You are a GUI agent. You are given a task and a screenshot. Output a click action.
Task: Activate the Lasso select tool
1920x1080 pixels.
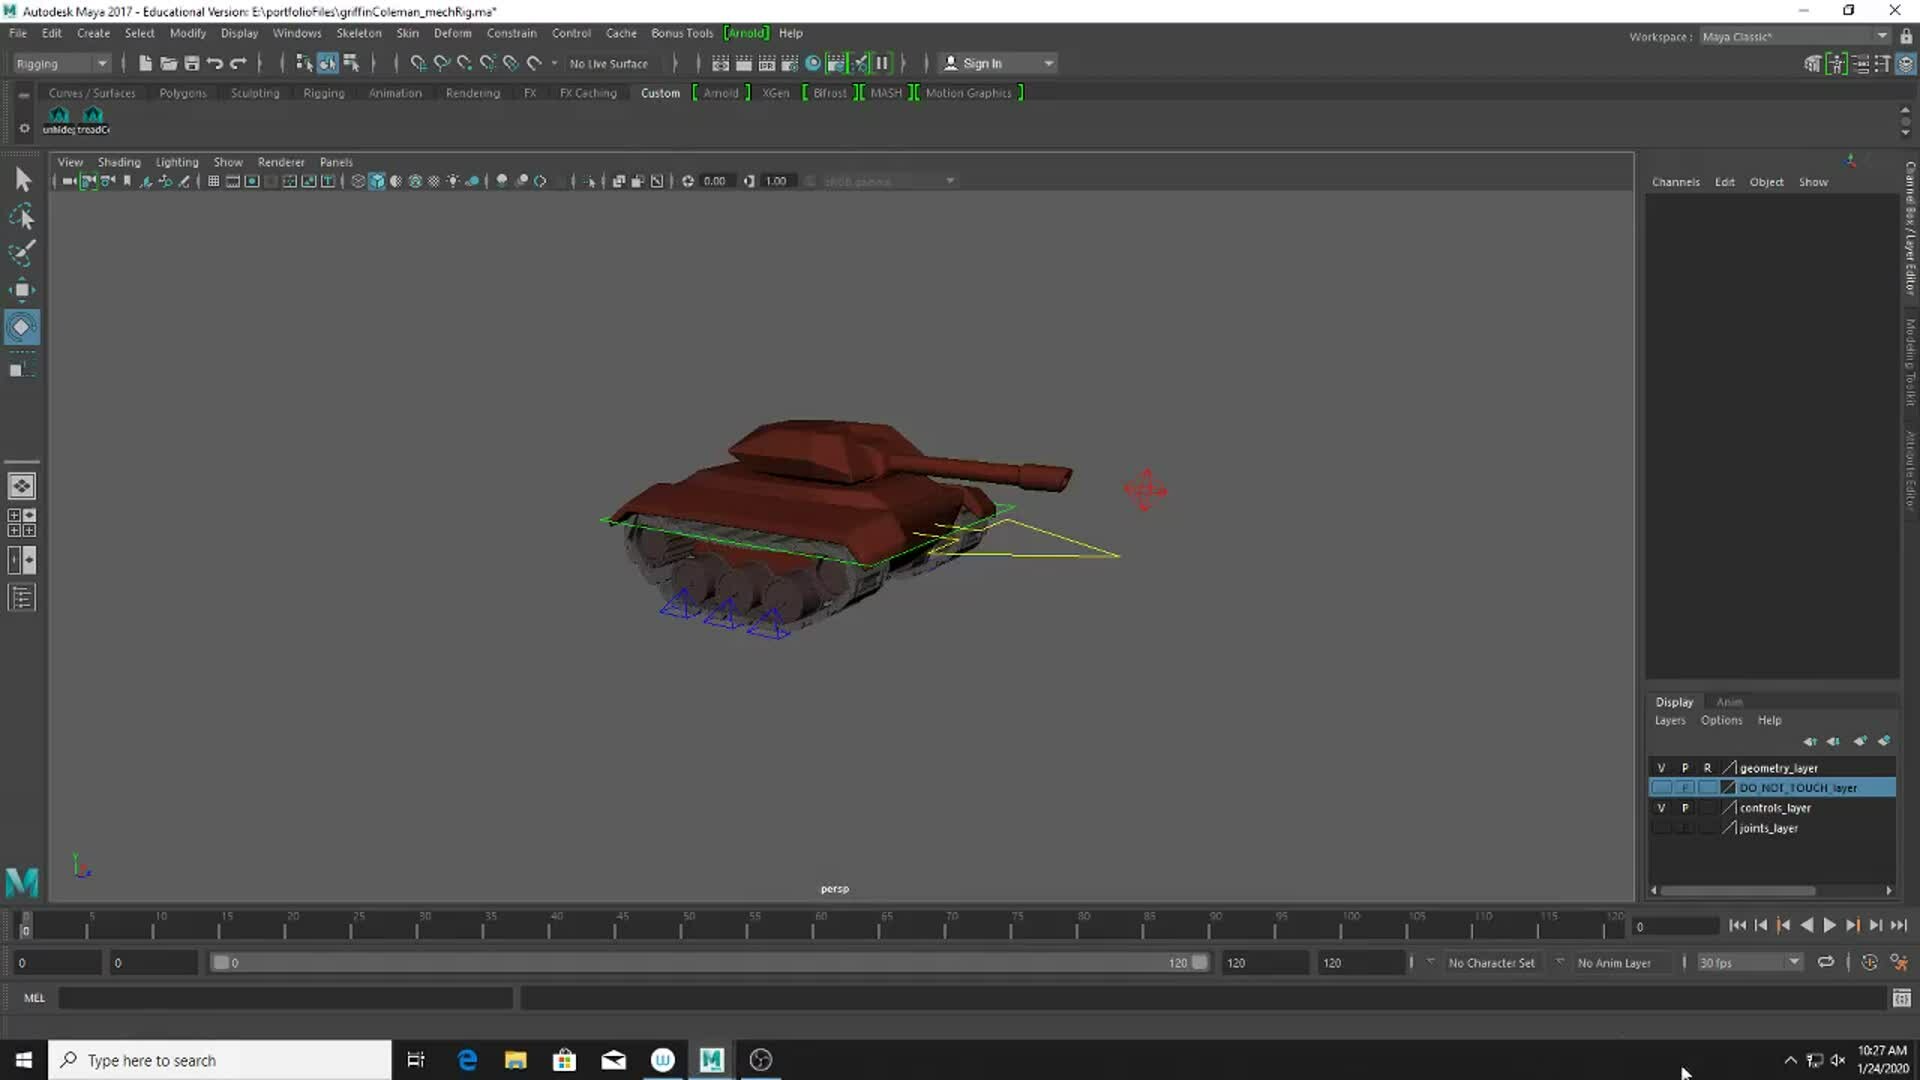click(x=21, y=216)
